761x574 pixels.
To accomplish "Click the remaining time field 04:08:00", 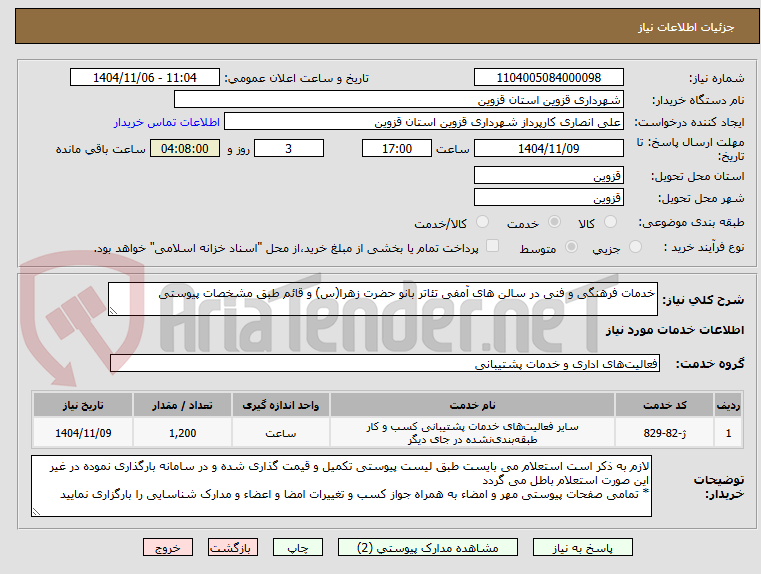I will [x=184, y=148].
